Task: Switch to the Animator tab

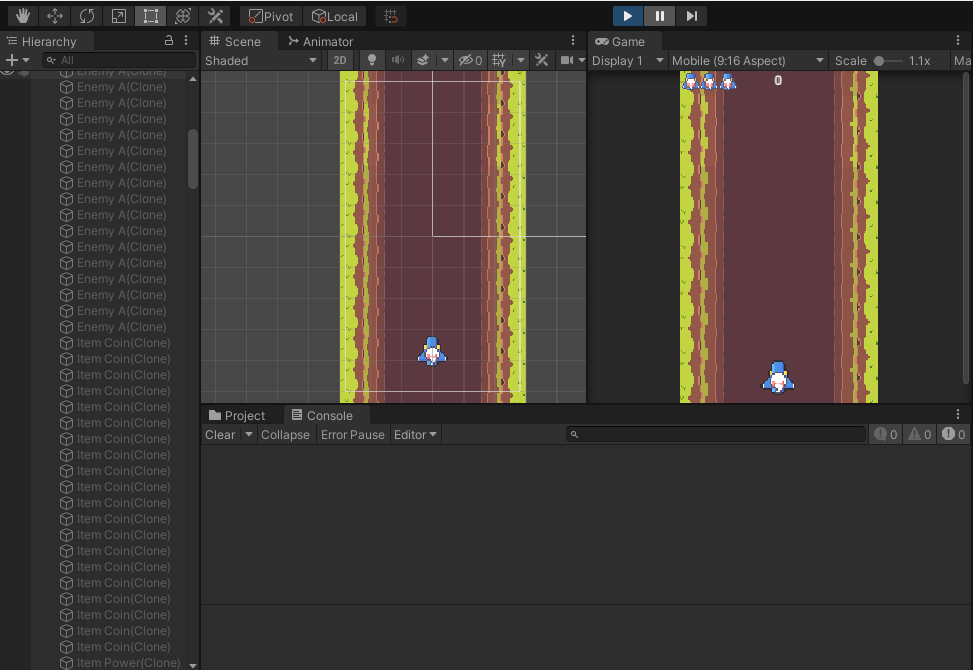Action: tap(320, 41)
